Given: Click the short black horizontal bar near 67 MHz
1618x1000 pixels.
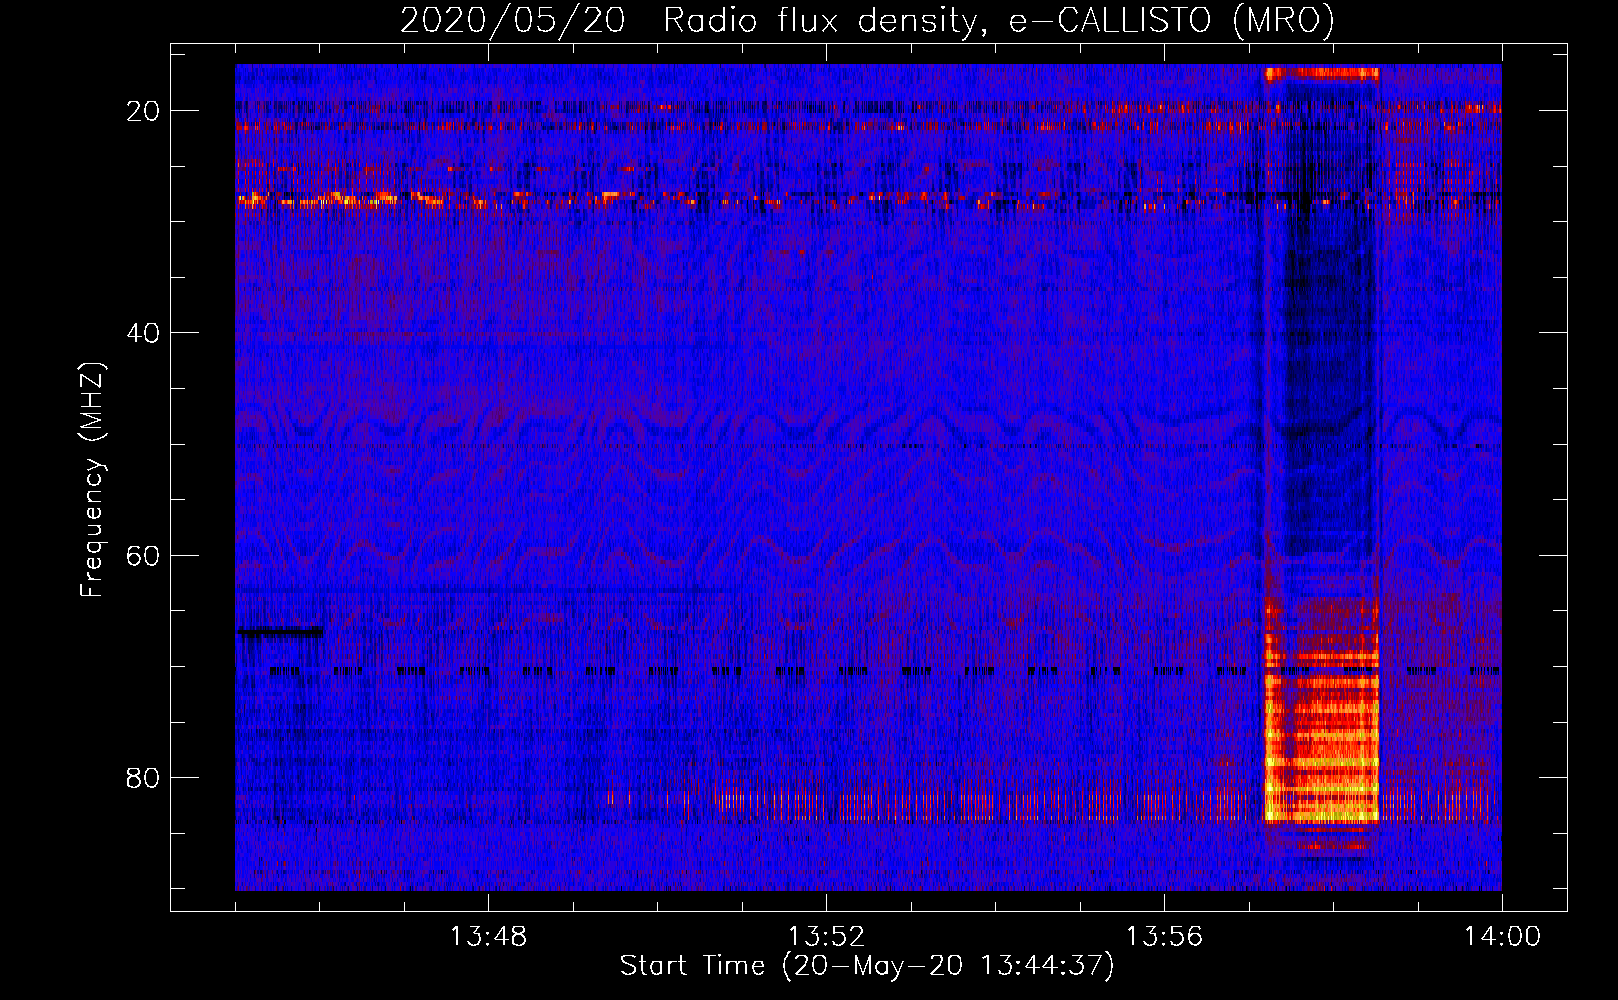Looking at the screenshot, I should (x=280, y=631).
